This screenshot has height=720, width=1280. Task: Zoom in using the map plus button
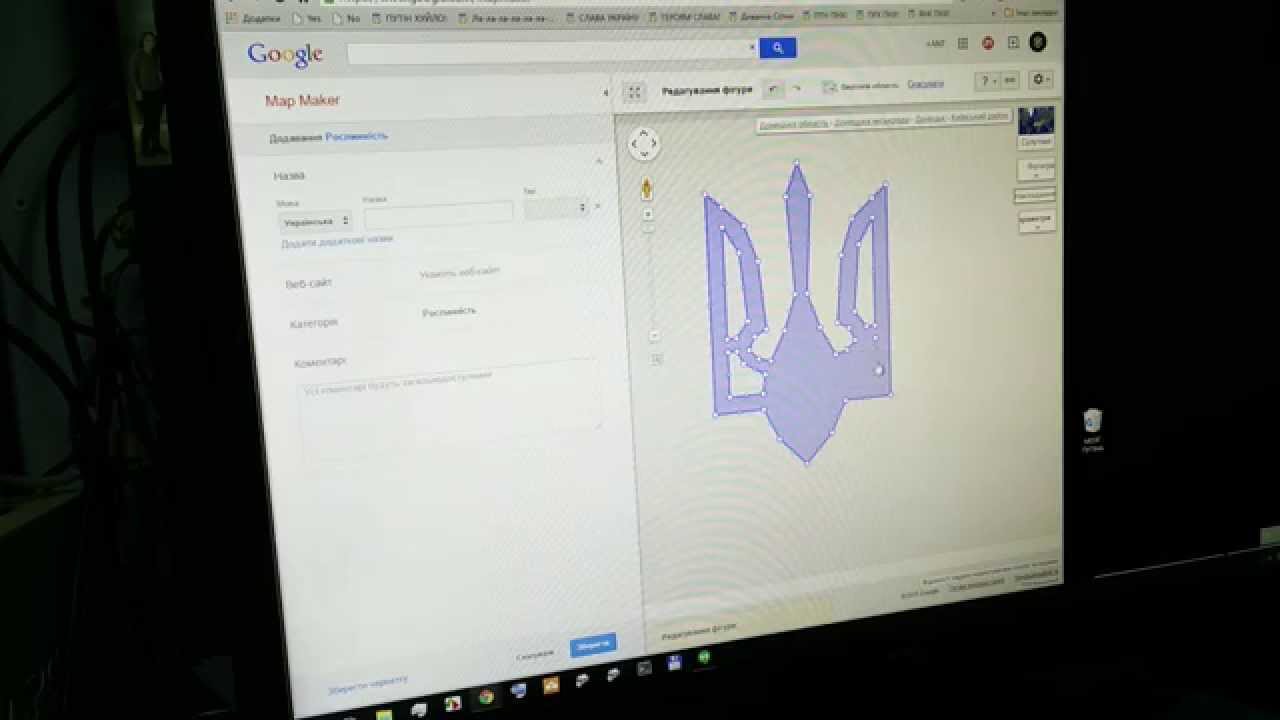(648, 214)
